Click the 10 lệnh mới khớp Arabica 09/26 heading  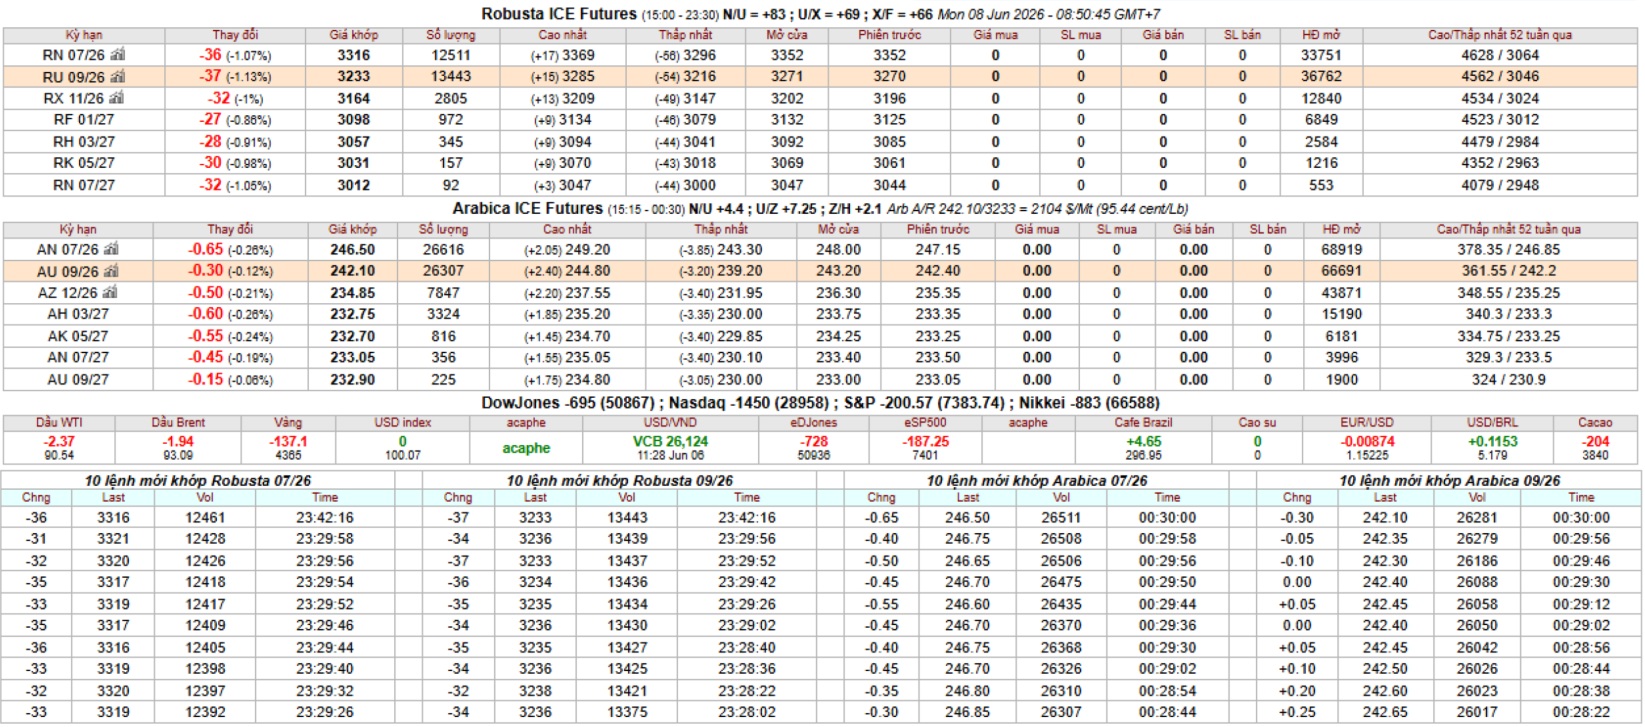pyautogui.click(x=1449, y=481)
